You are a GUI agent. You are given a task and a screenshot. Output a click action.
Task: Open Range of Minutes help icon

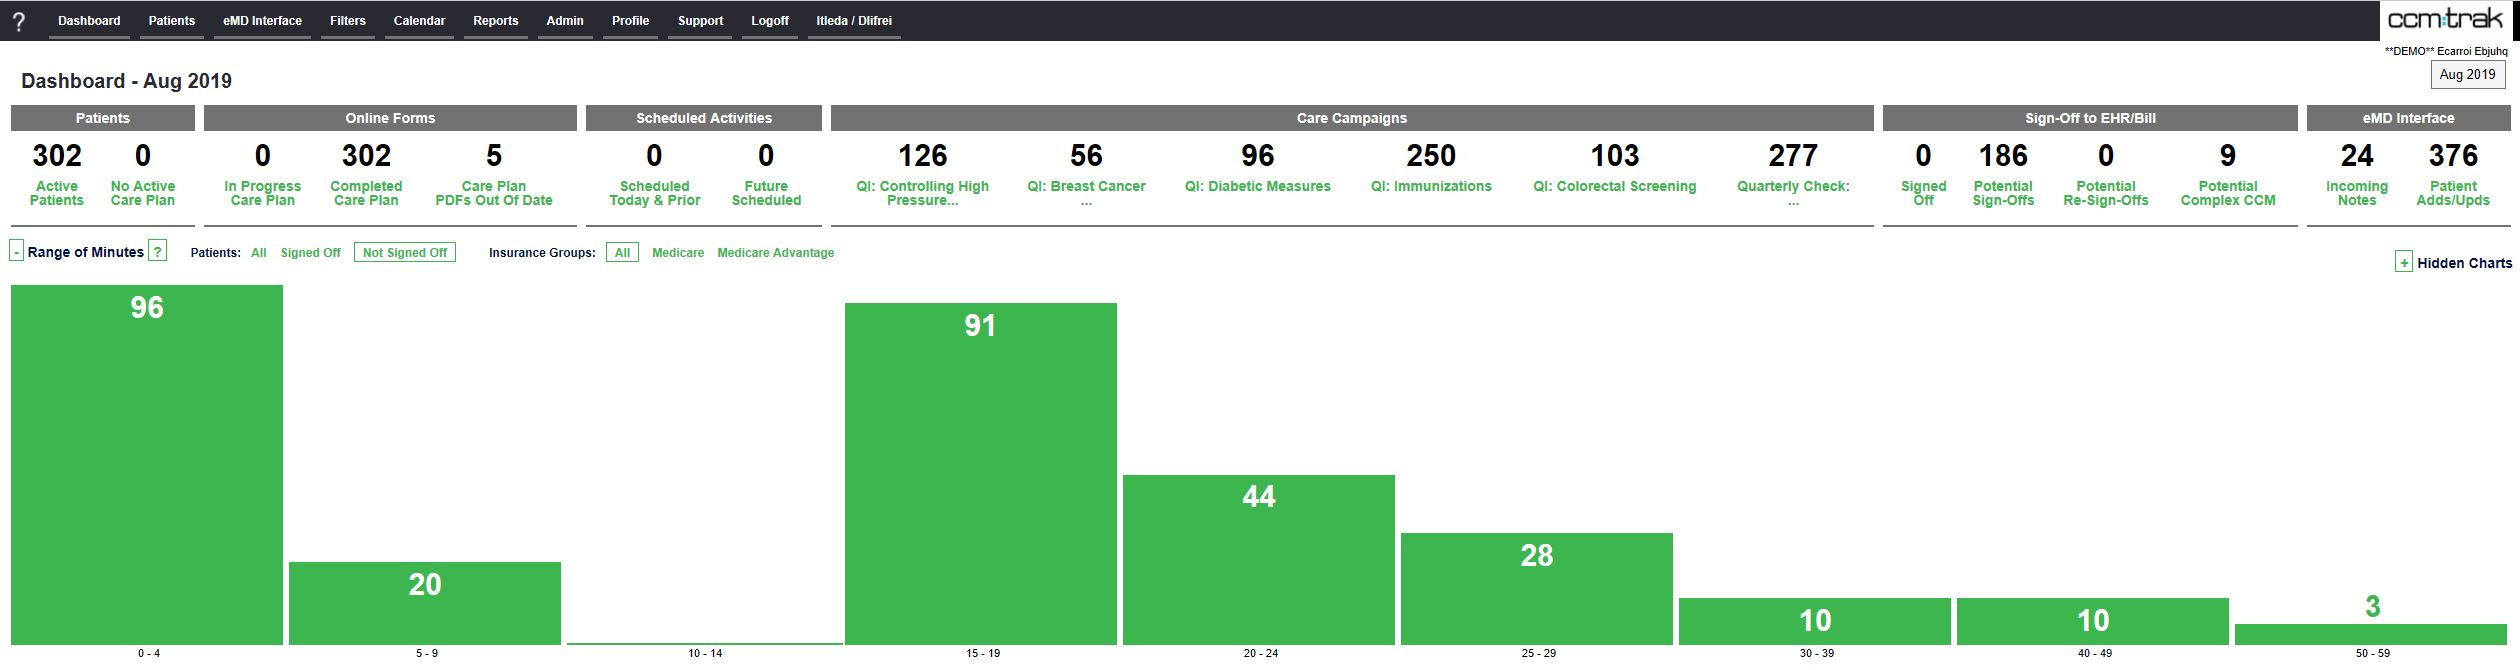(157, 252)
